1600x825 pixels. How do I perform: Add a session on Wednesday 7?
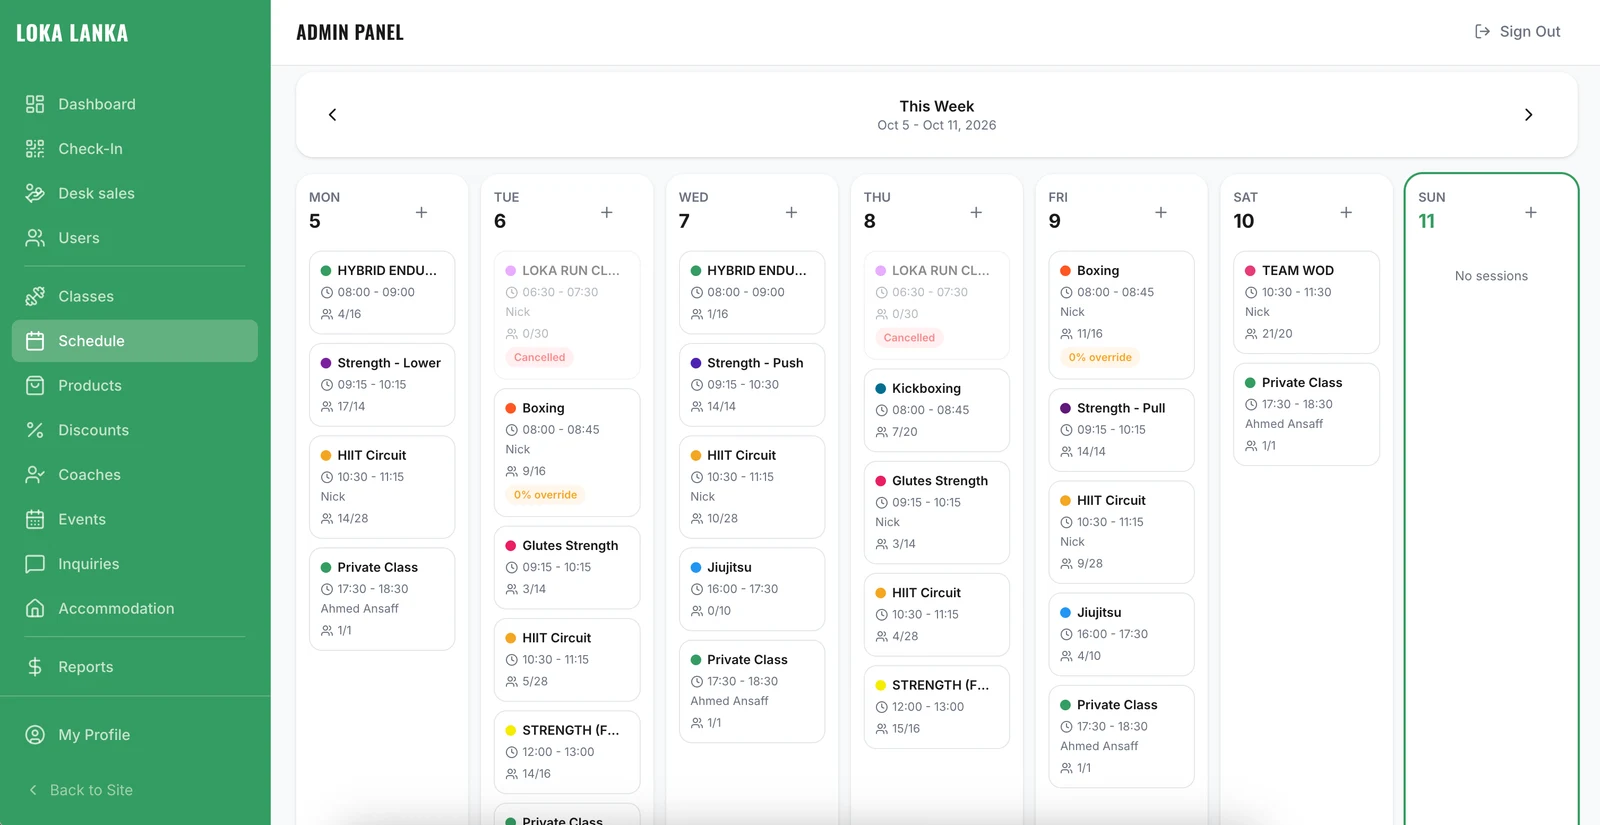click(x=792, y=212)
